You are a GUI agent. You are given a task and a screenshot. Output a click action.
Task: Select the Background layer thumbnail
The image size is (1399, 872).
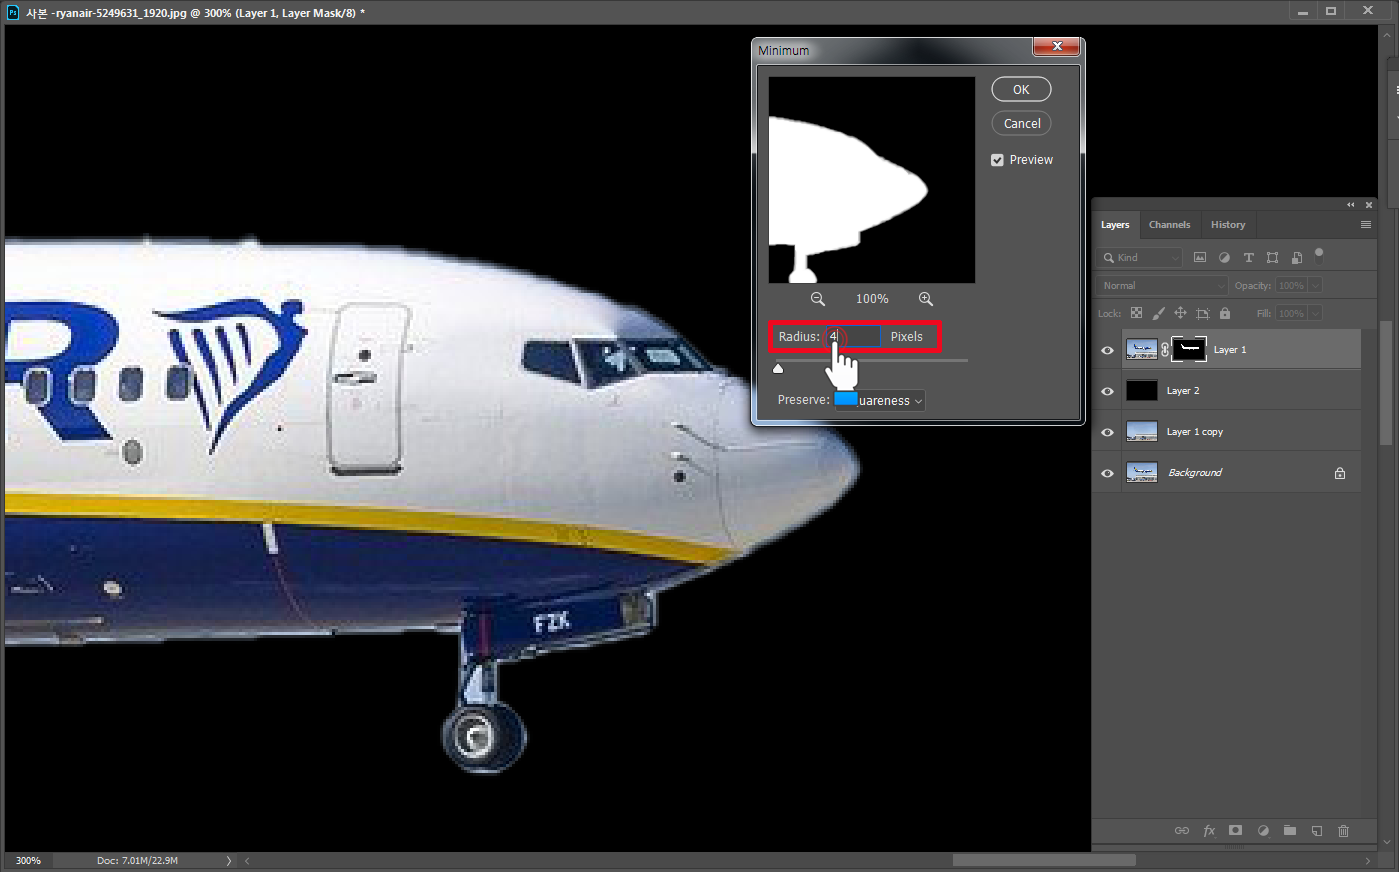coord(1142,473)
